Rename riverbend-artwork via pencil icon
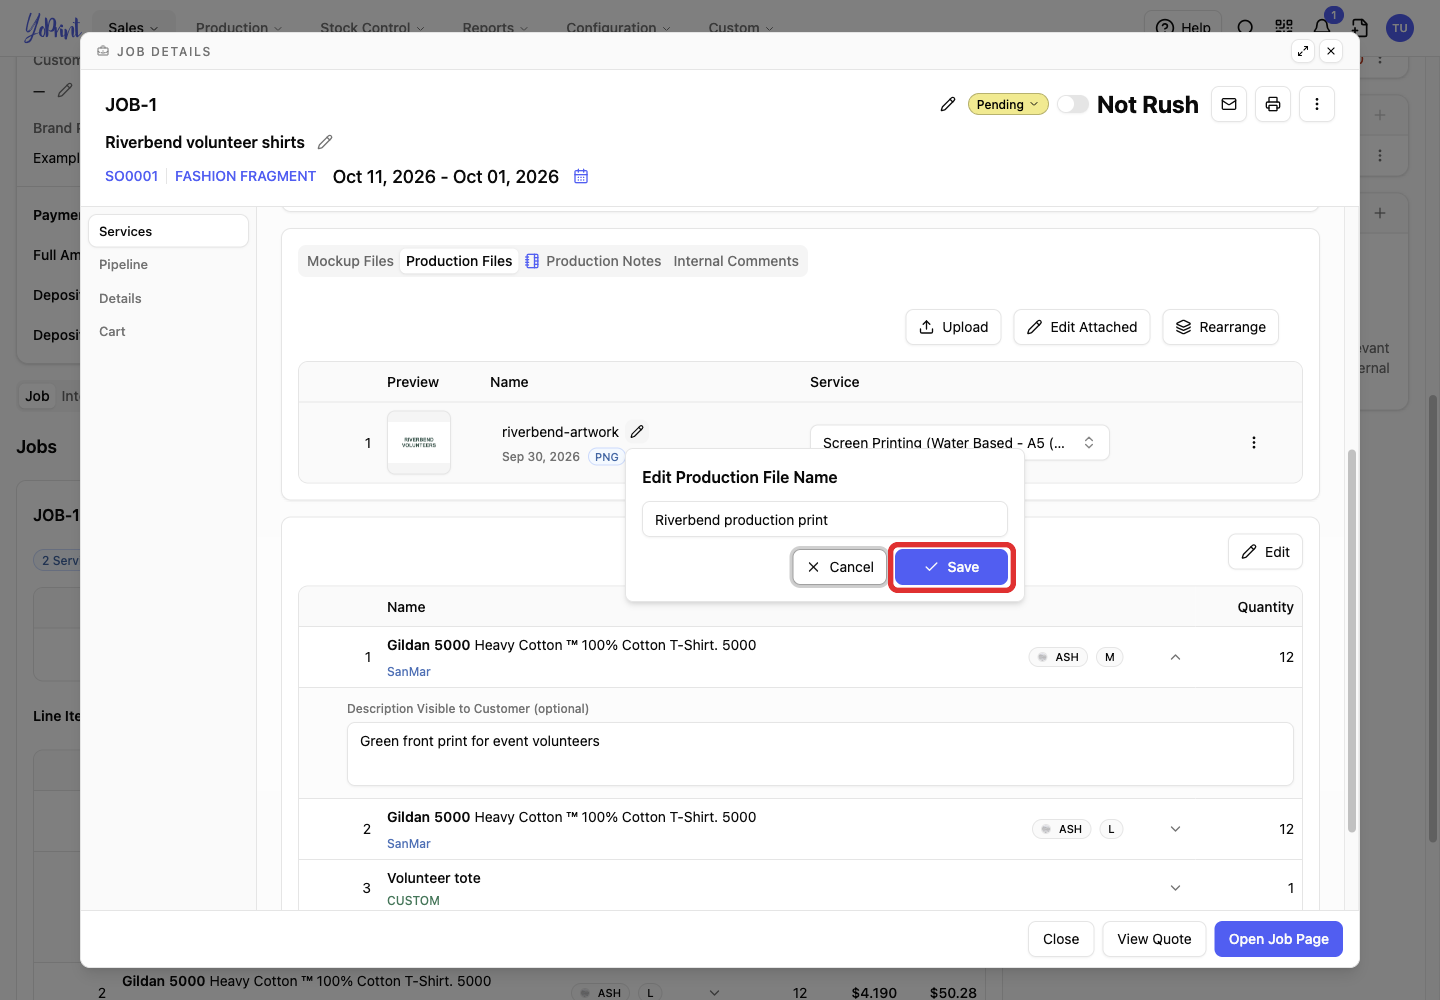Image resolution: width=1440 pixels, height=1000 pixels. (x=637, y=432)
